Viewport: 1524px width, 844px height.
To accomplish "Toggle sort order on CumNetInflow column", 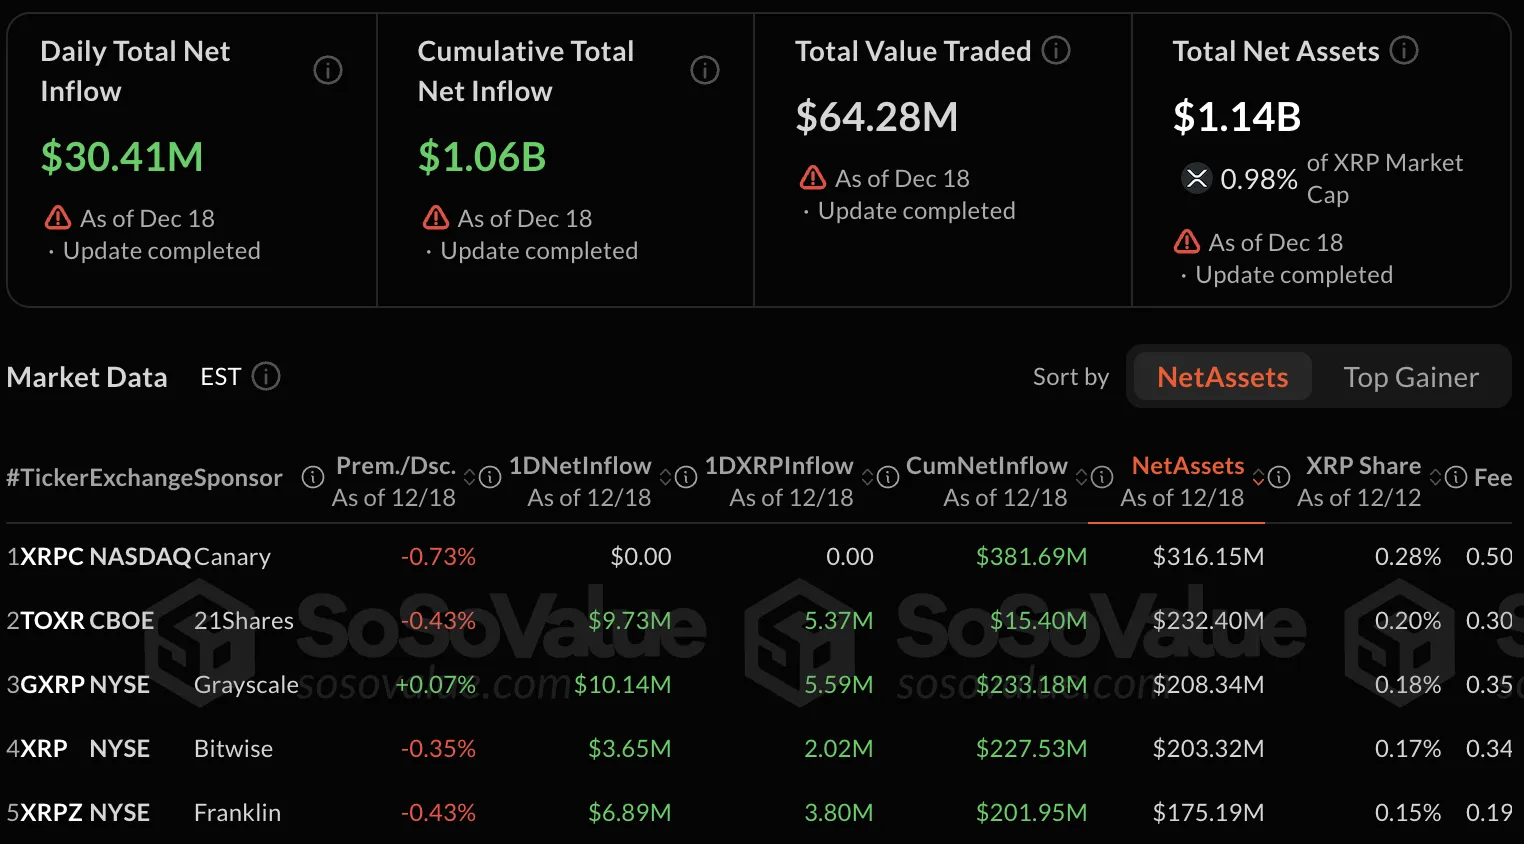I will coord(1080,478).
